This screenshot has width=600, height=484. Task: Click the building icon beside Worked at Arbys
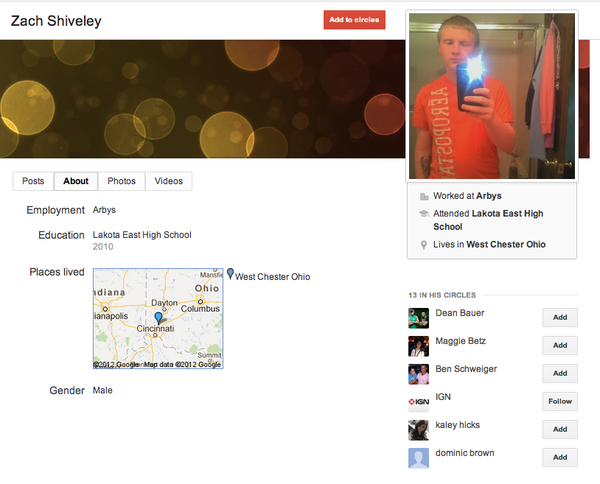424,196
